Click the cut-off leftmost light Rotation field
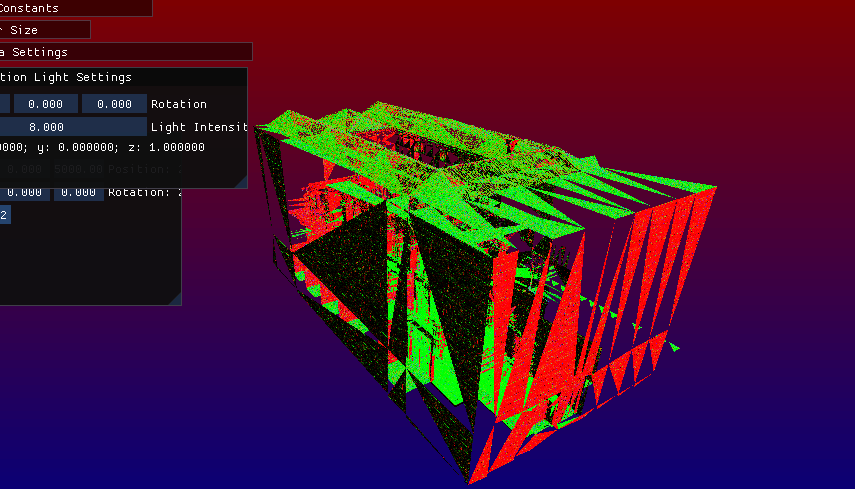855x489 pixels. [4, 104]
